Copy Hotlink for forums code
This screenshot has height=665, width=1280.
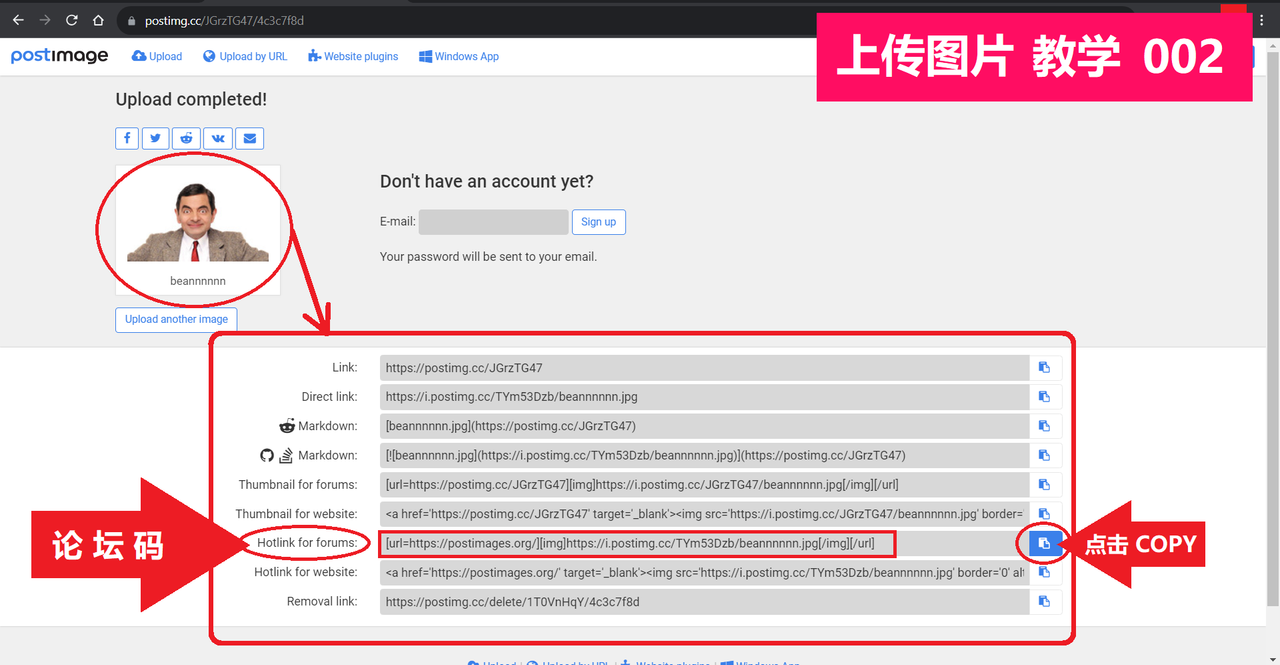(x=1045, y=543)
